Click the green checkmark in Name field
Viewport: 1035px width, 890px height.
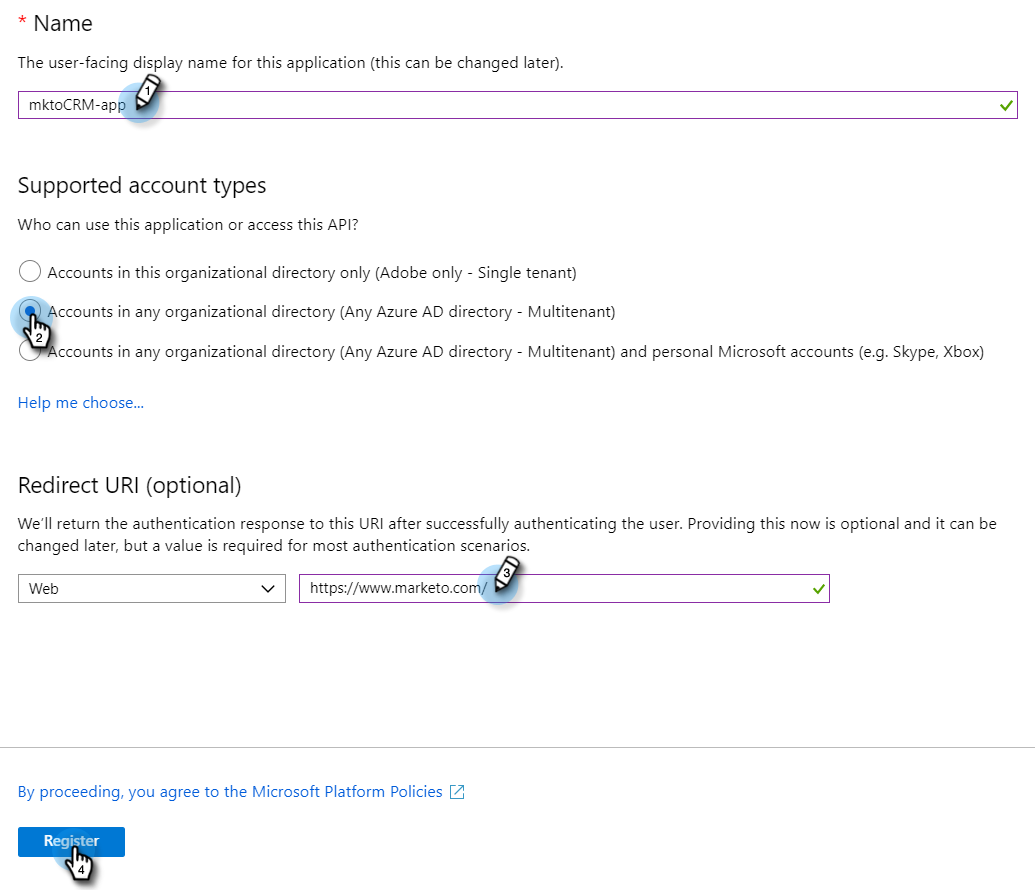coord(1005,105)
